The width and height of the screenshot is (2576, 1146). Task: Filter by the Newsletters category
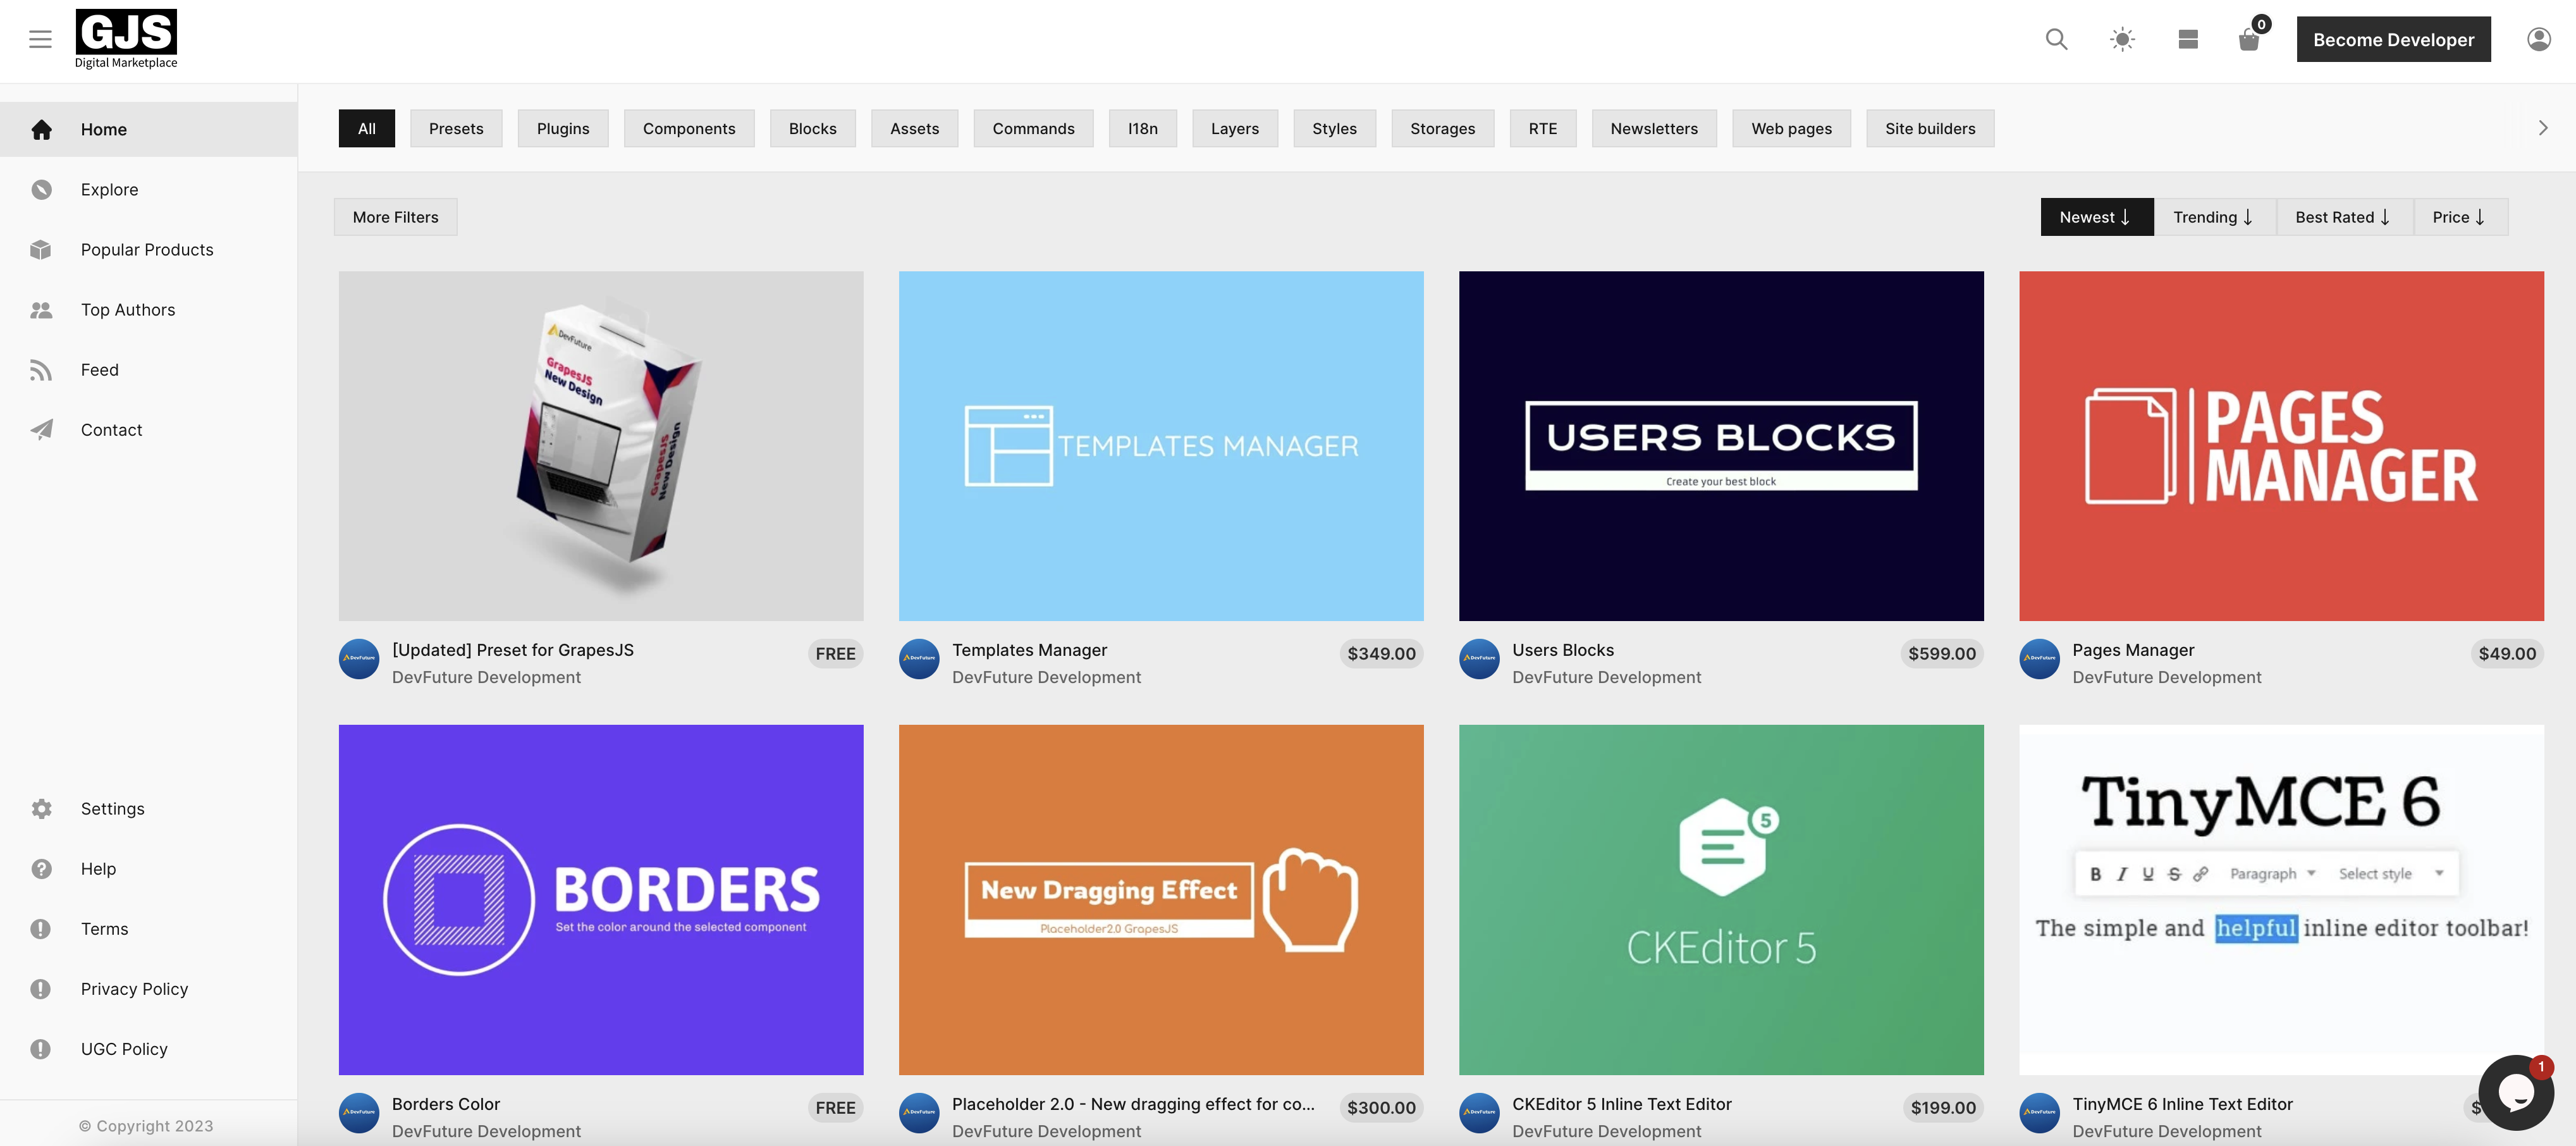(1654, 128)
